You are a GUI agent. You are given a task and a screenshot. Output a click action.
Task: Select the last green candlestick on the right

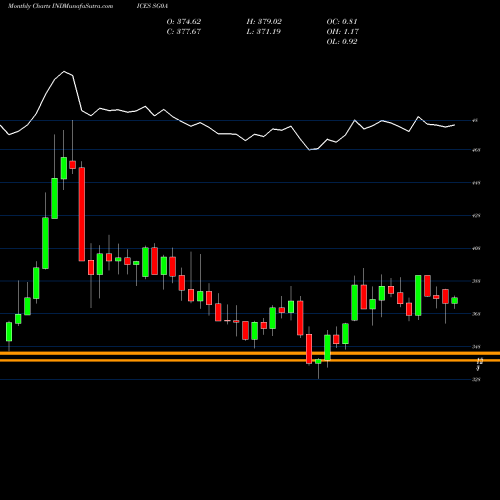tap(455, 301)
